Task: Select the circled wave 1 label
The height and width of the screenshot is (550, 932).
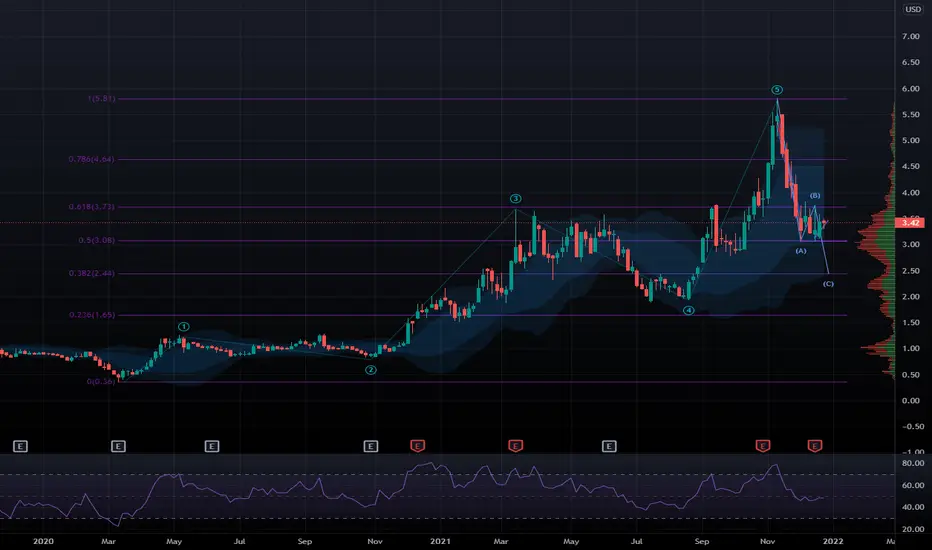Action: 184,326
